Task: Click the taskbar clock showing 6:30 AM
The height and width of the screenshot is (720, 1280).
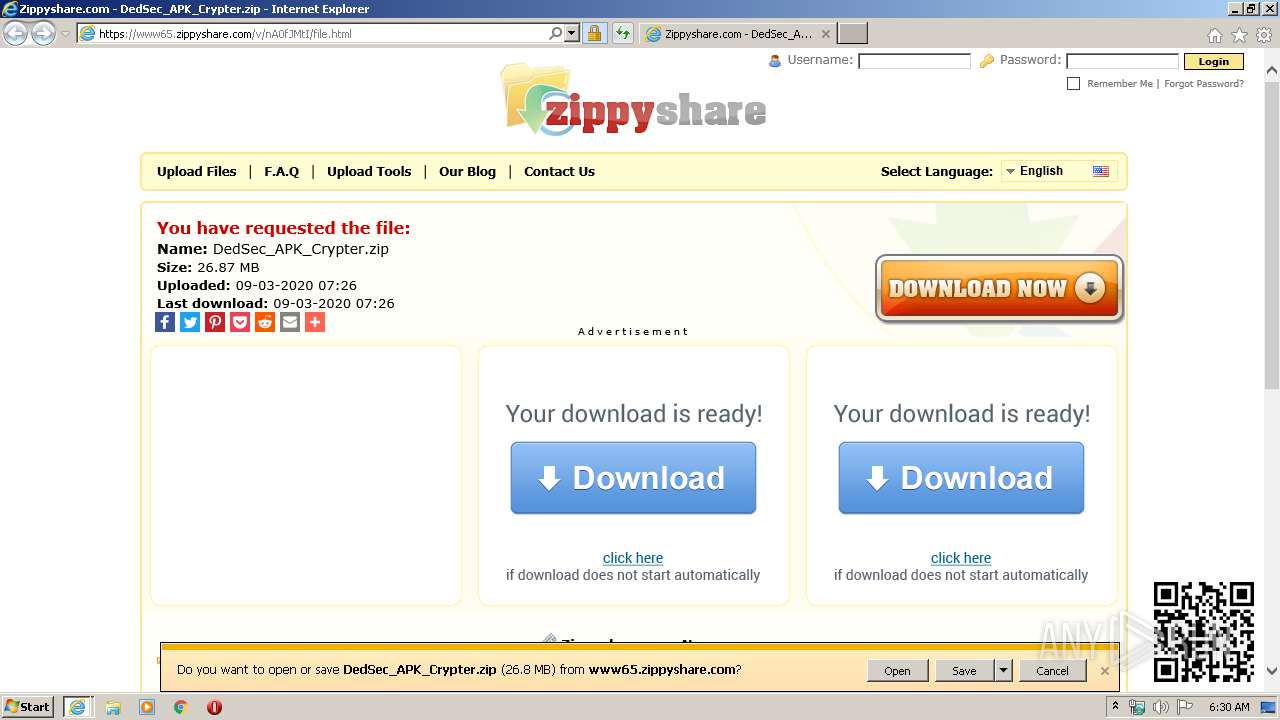Action: click(x=1229, y=707)
